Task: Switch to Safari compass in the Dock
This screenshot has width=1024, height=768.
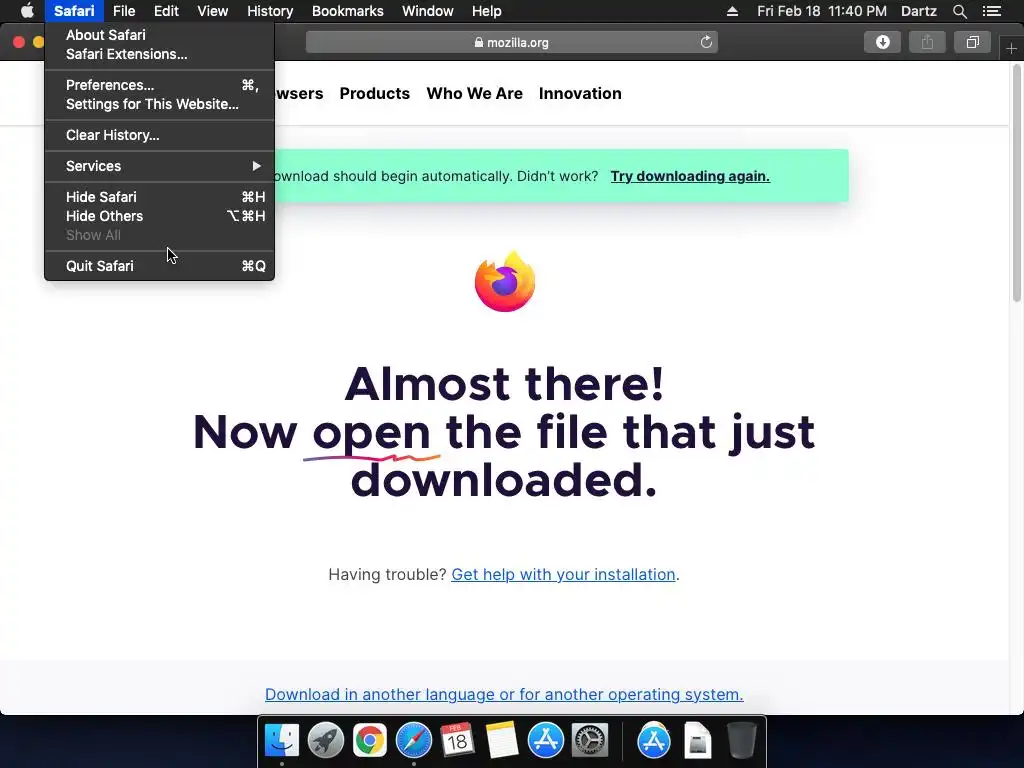Action: click(413, 741)
